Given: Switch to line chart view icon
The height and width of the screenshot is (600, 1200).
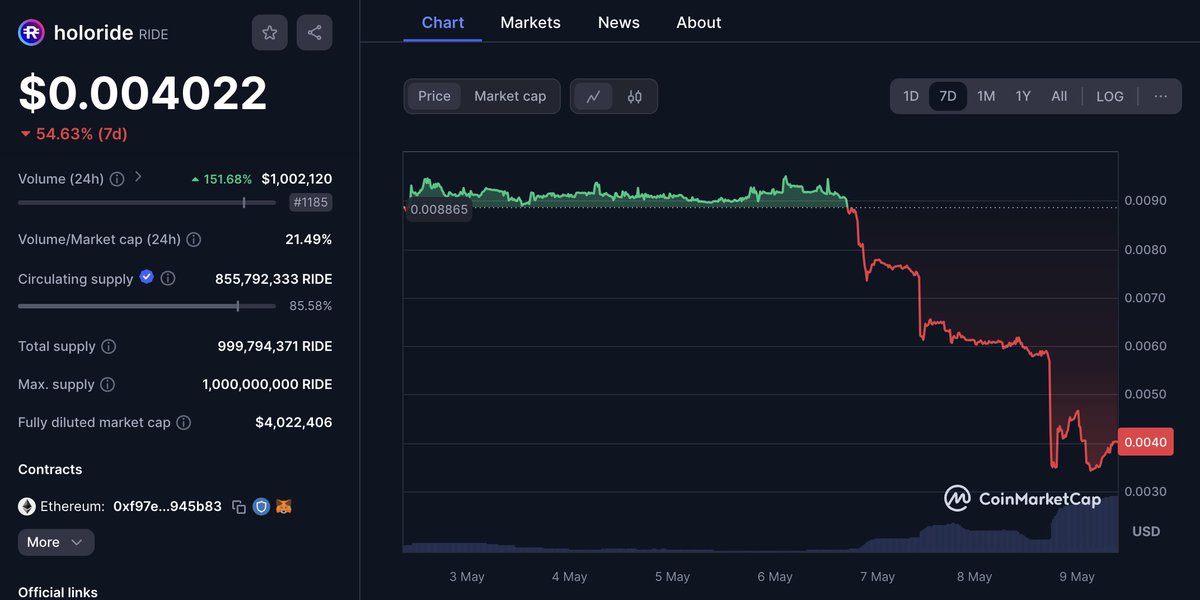Looking at the screenshot, I should pos(594,96).
